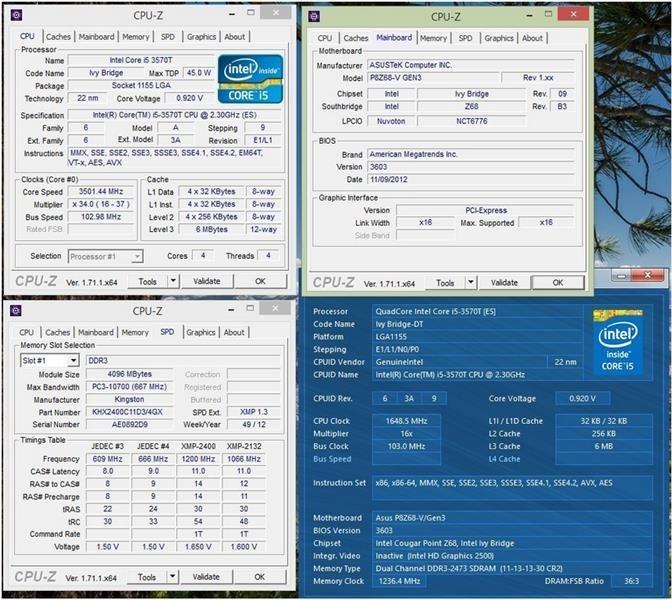Viewport: 672px width, 600px height.
Task: Click the Memory Clock 1236.4 MHz value
Action: click(x=399, y=581)
